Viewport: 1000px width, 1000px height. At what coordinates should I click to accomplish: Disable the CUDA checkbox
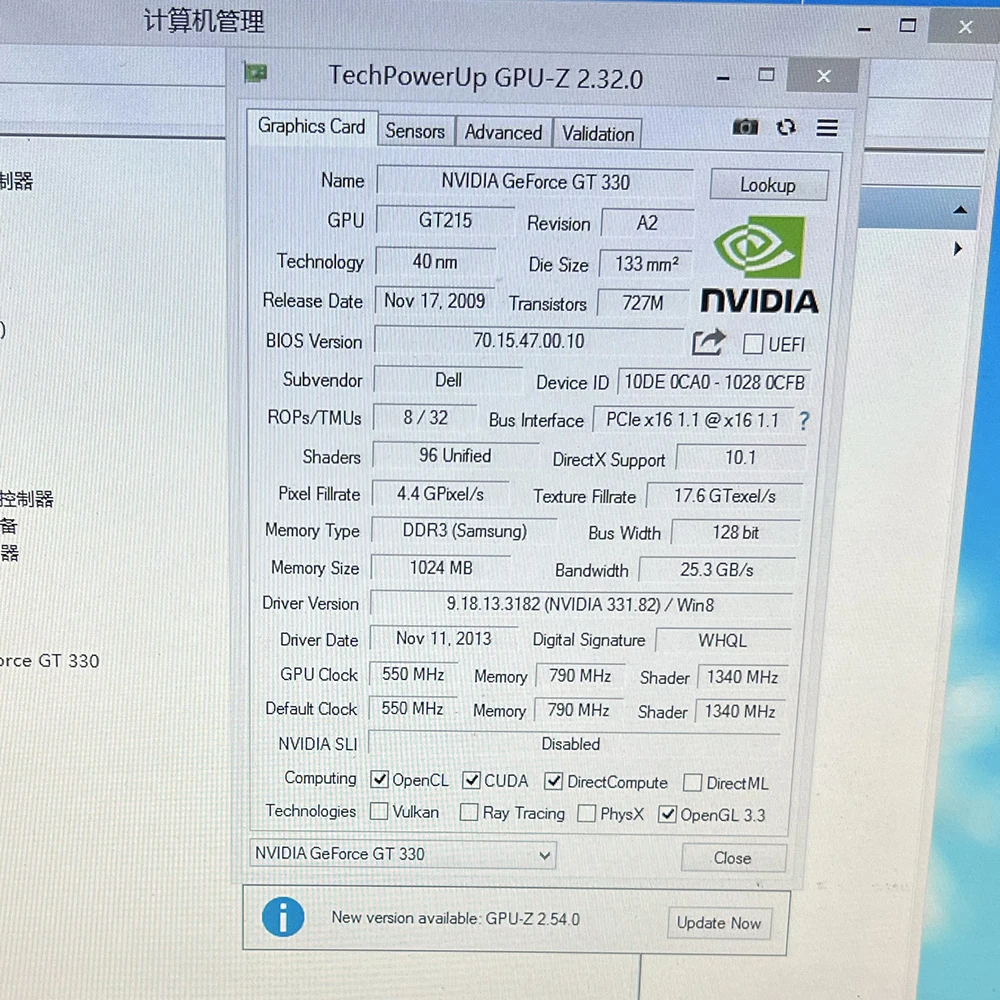[x=470, y=780]
